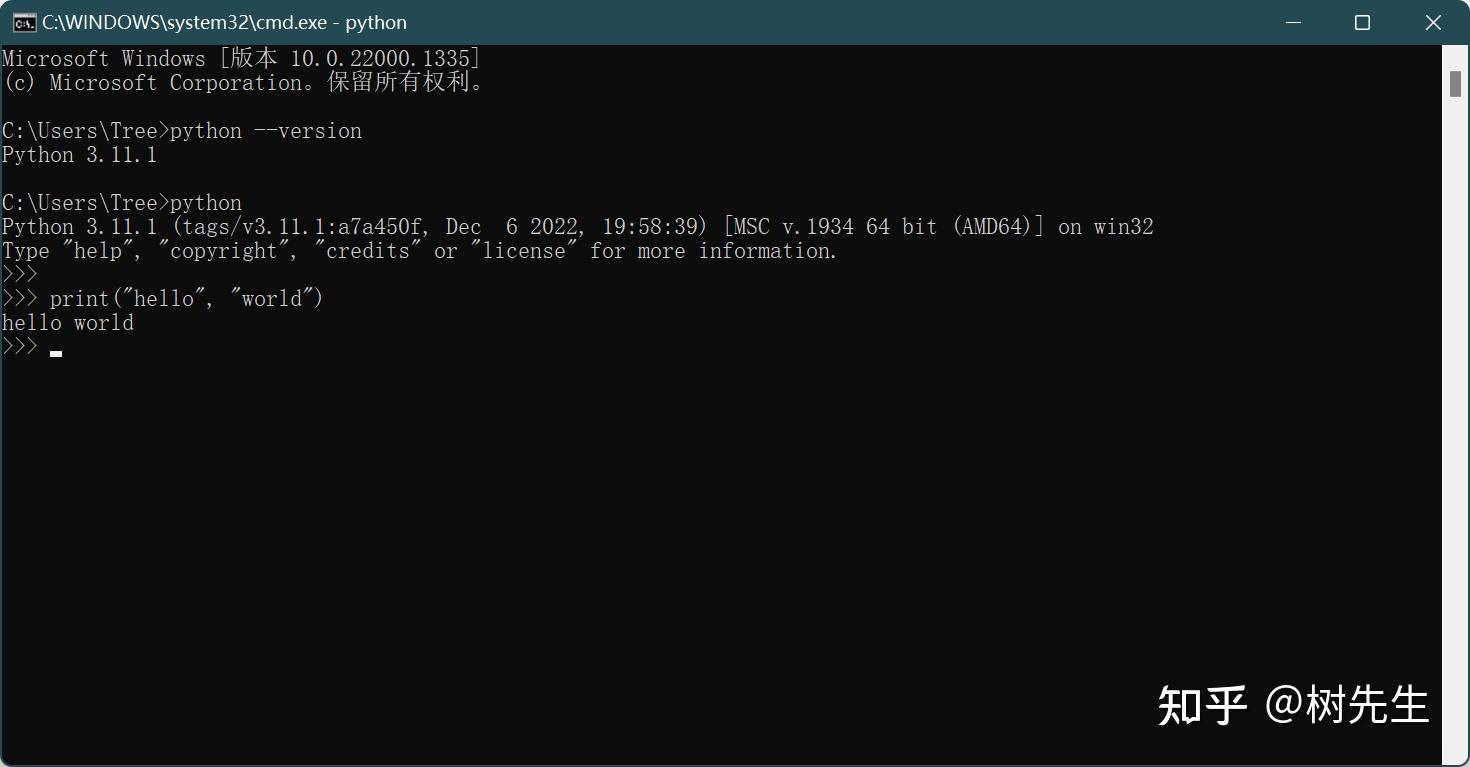The width and height of the screenshot is (1470, 767).
Task: Click the 知乎 @树先生 watermark
Action: [x=1294, y=704]
